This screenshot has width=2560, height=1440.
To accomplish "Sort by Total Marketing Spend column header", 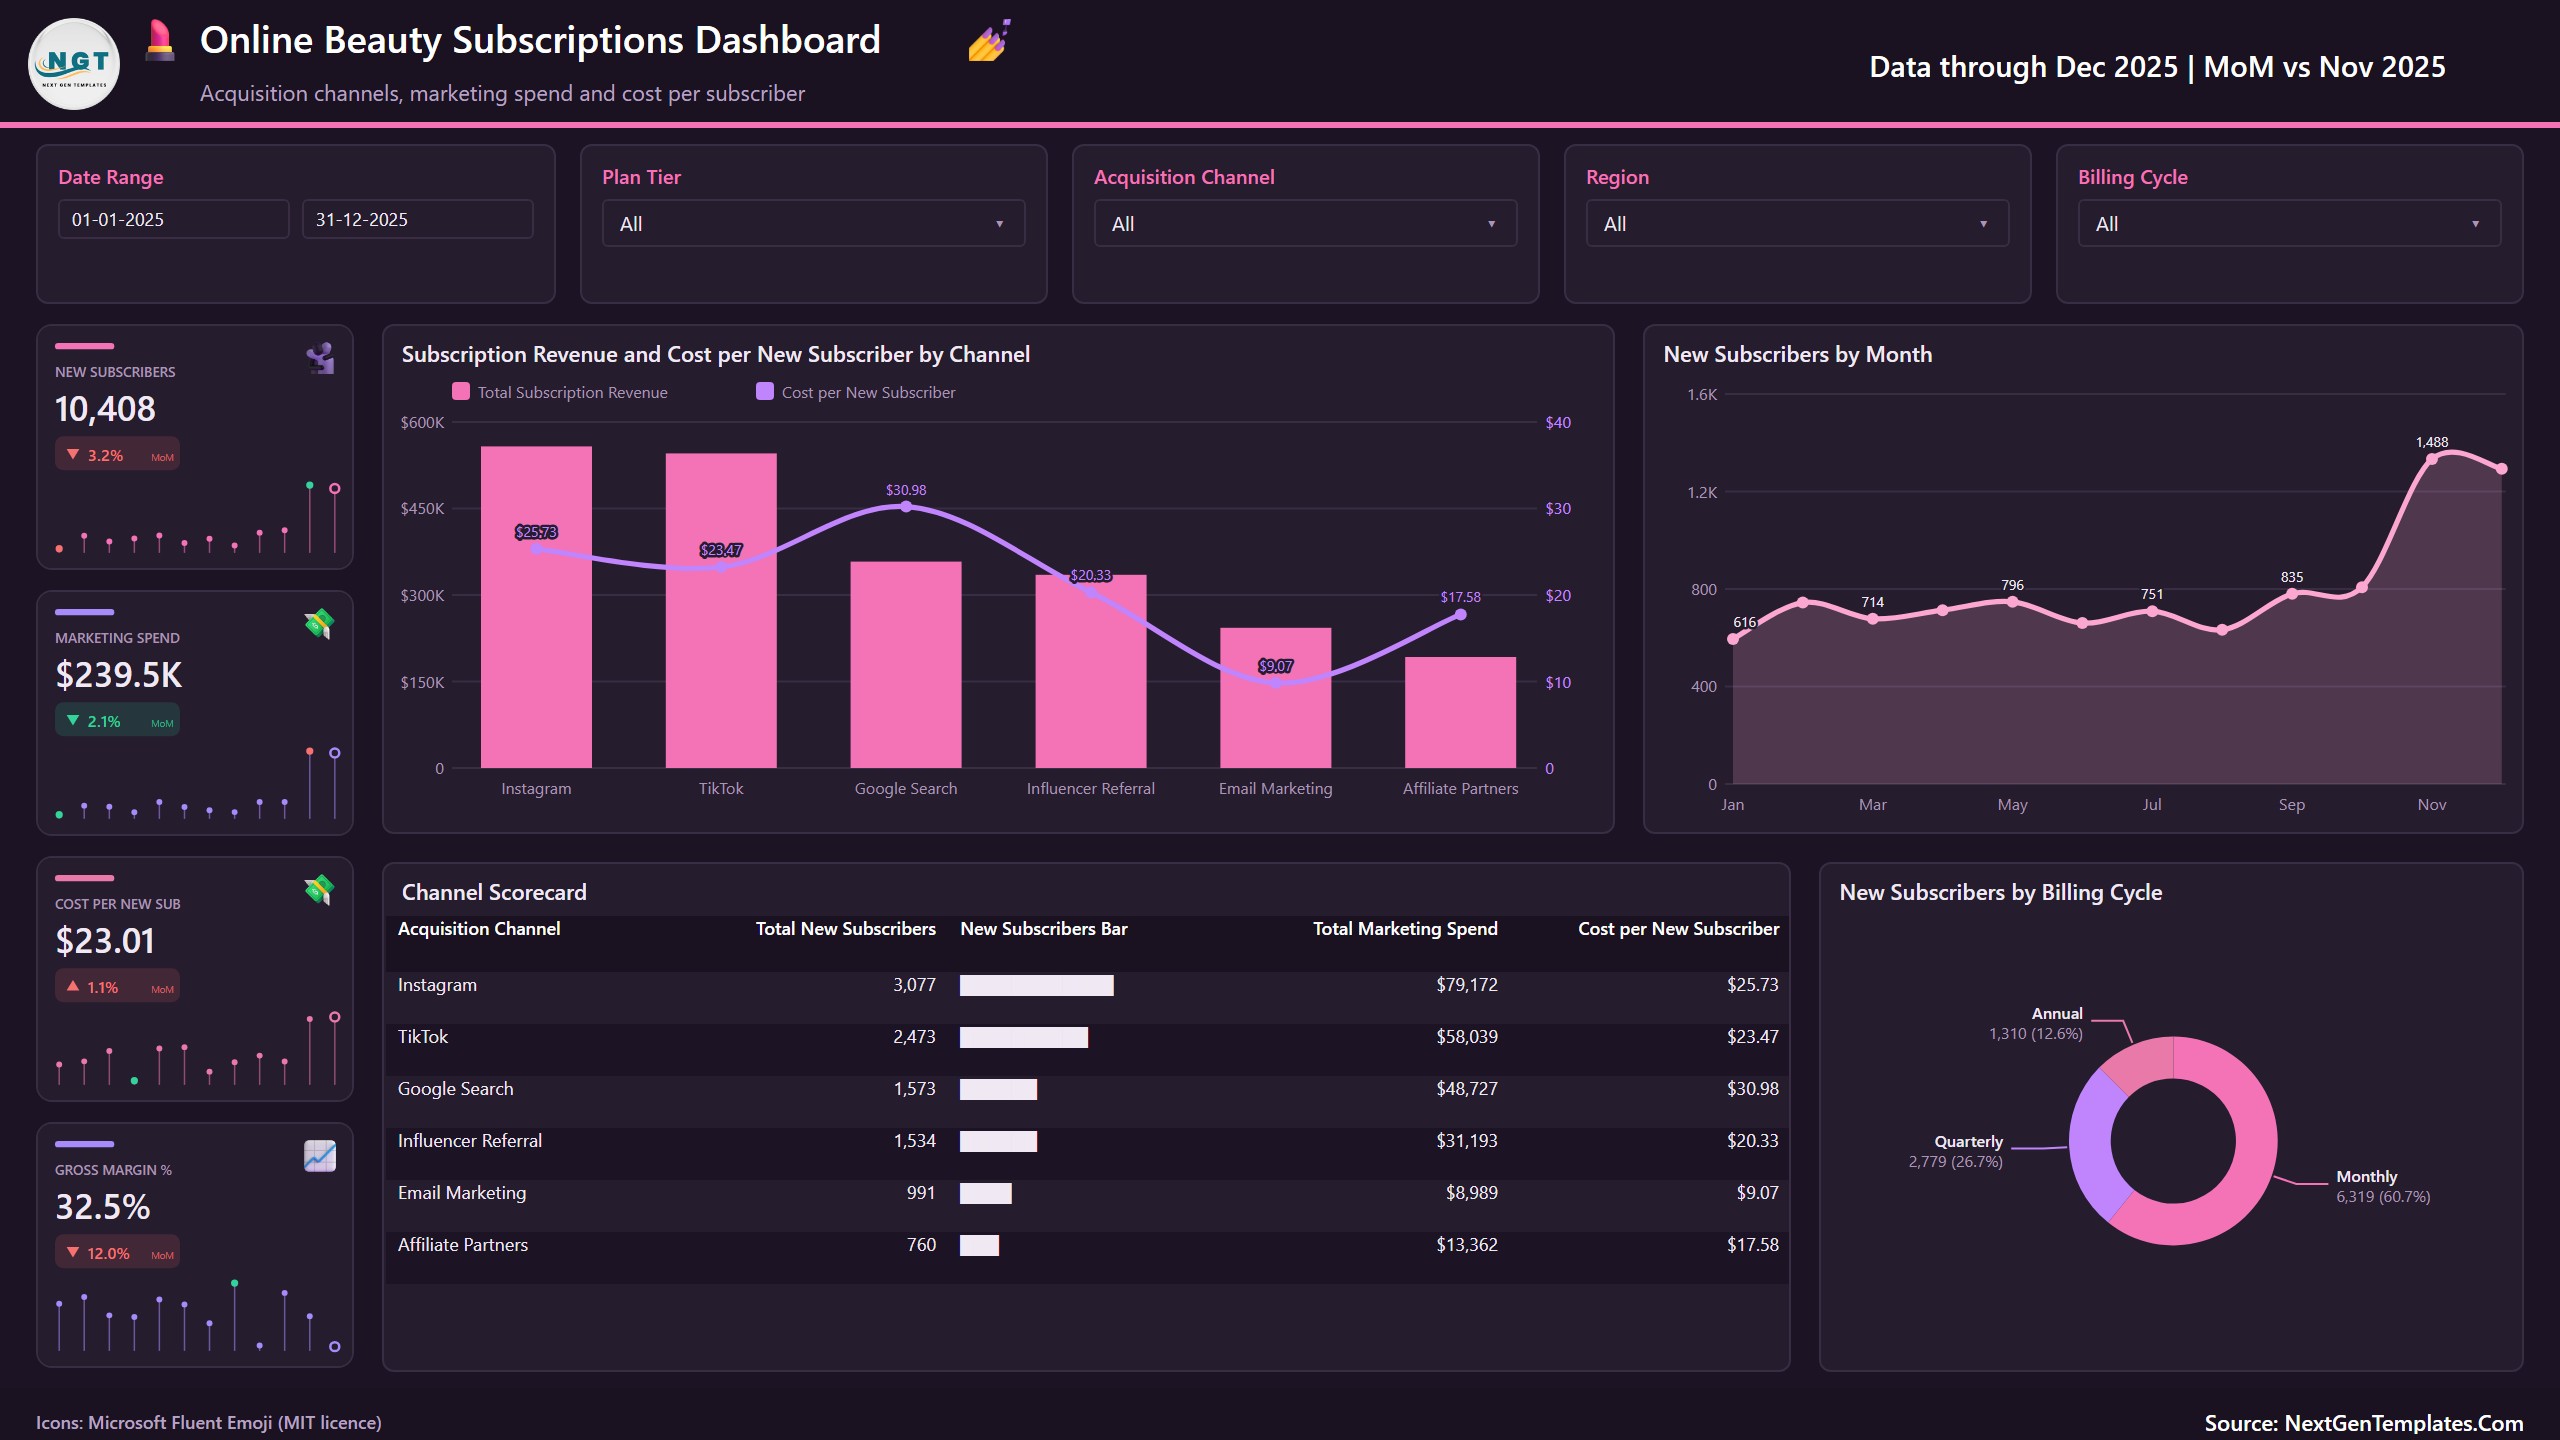I will 1405,929.
